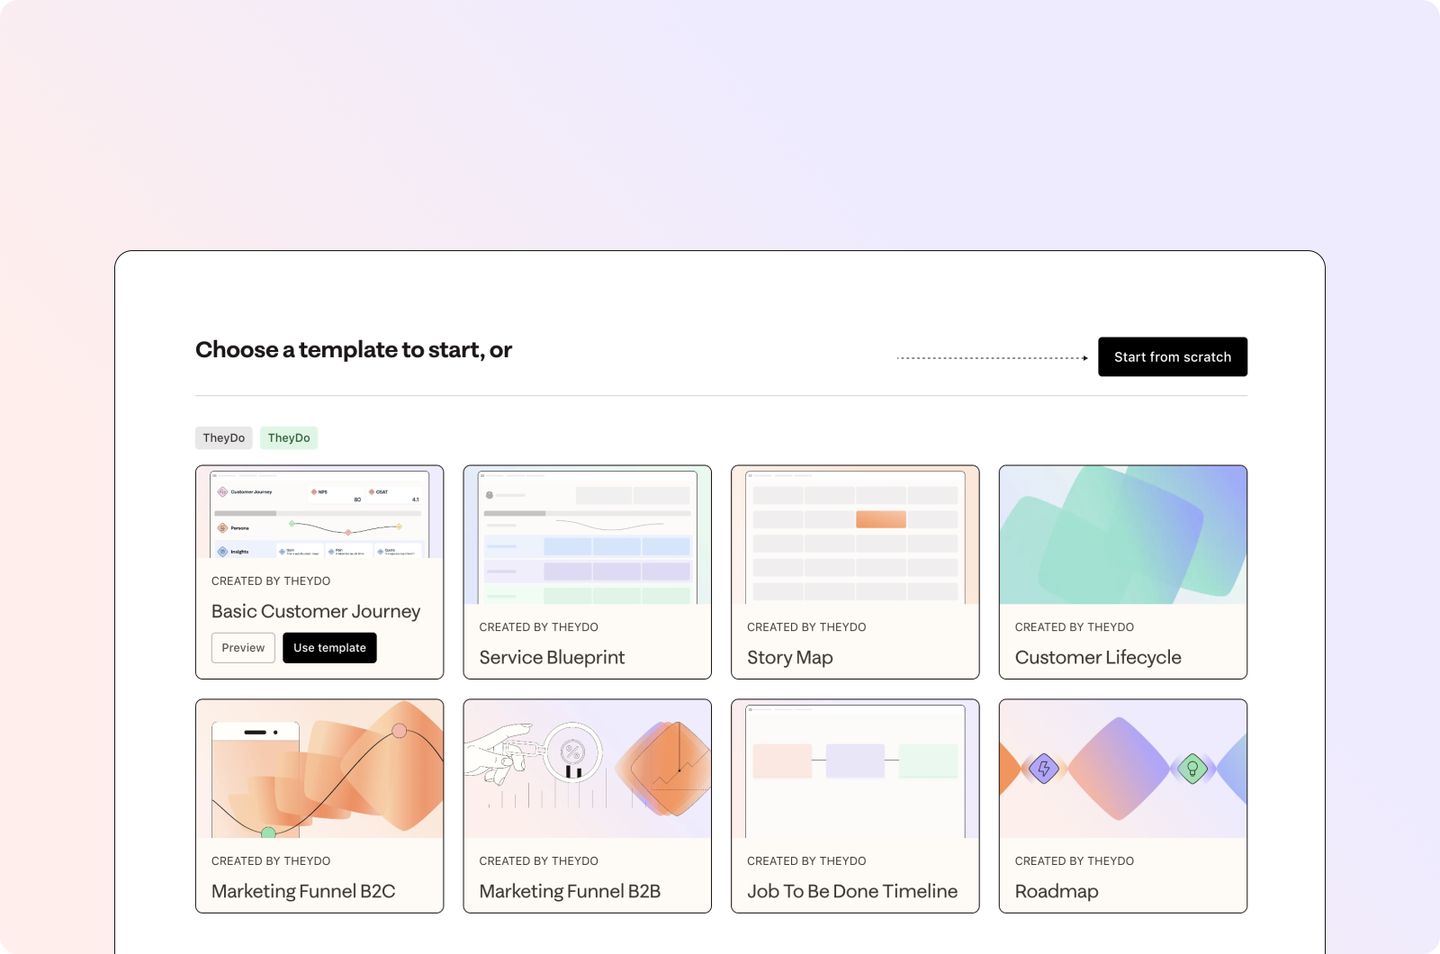Click the NPS metric dot in the journey preview
This screenshot has height=954, width=1440.
point(314,492)
